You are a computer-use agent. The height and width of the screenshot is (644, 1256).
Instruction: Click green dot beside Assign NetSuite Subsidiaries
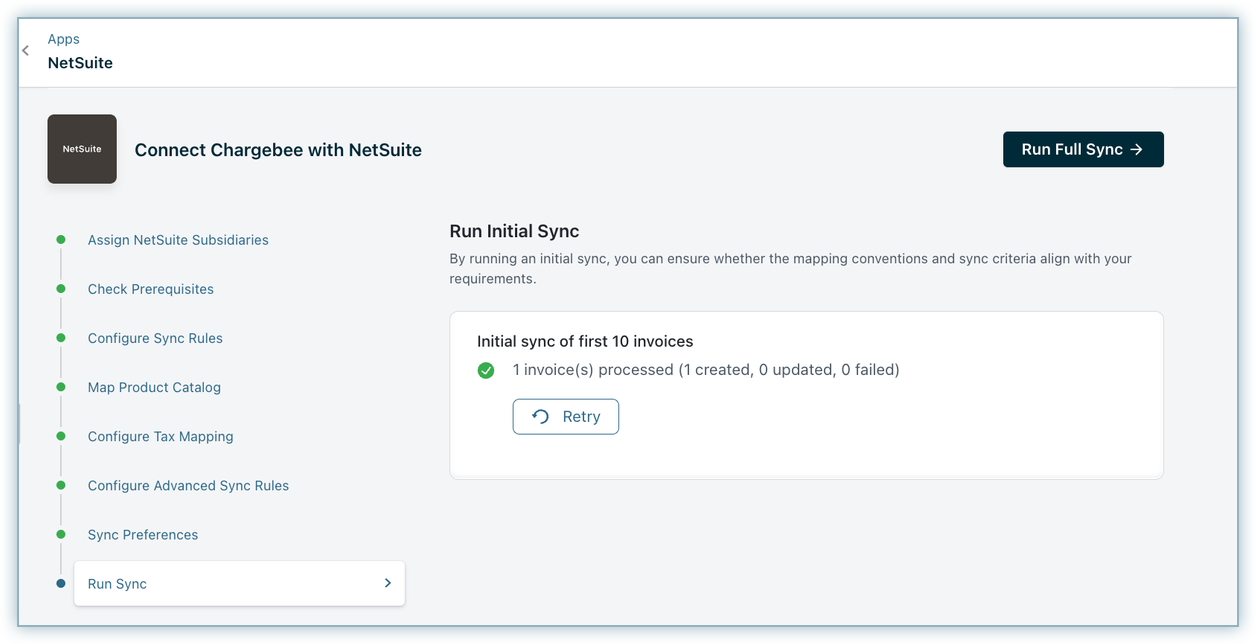click(x=61, y=240)
